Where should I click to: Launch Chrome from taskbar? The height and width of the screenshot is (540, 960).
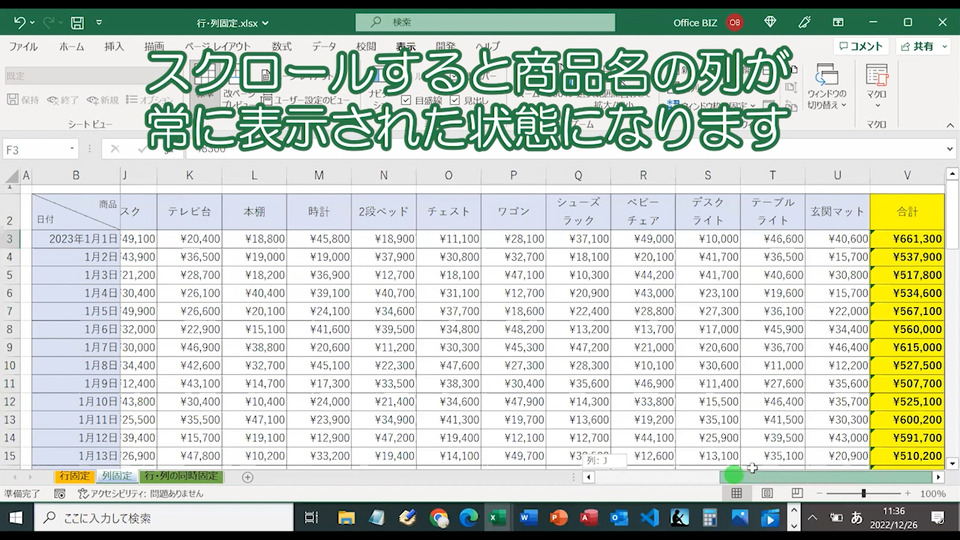[438, 518]
